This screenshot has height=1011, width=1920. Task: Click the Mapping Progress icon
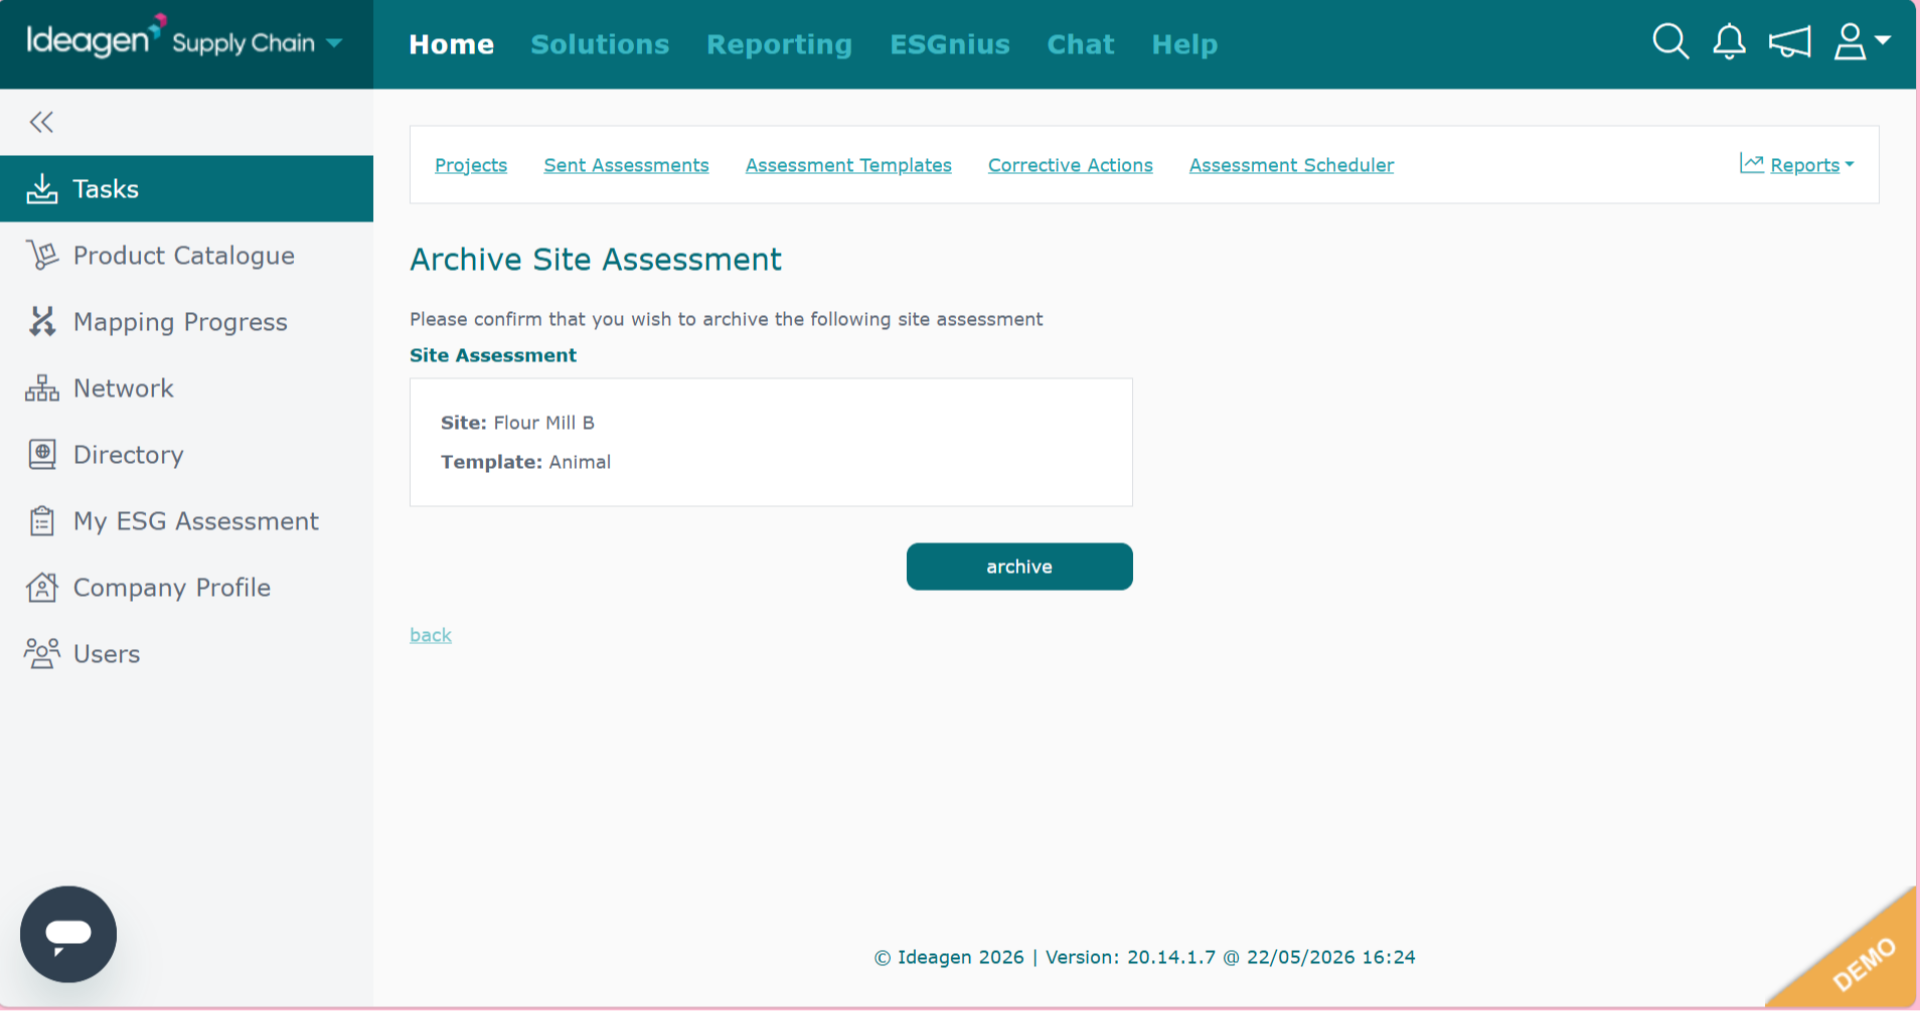tap(42, 321)
